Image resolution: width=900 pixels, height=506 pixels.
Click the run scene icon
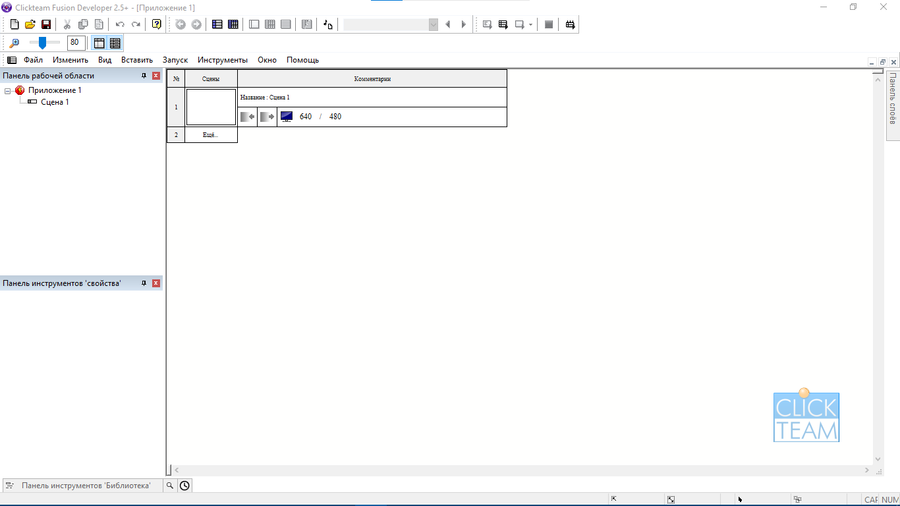pos(519,24)
